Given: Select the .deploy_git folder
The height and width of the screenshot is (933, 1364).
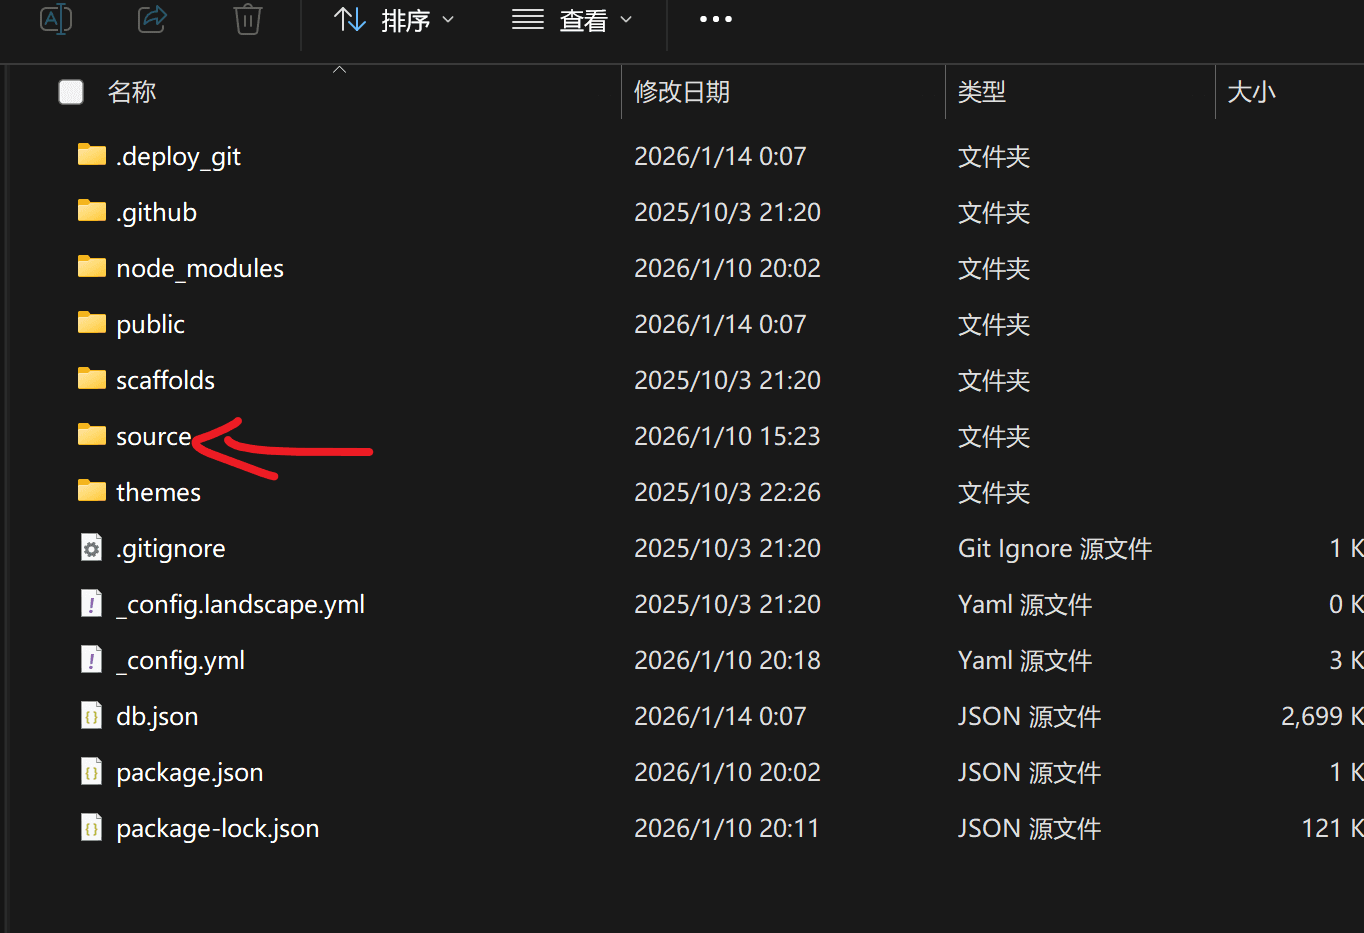Looking at the screenshot, I should (178, 156).
